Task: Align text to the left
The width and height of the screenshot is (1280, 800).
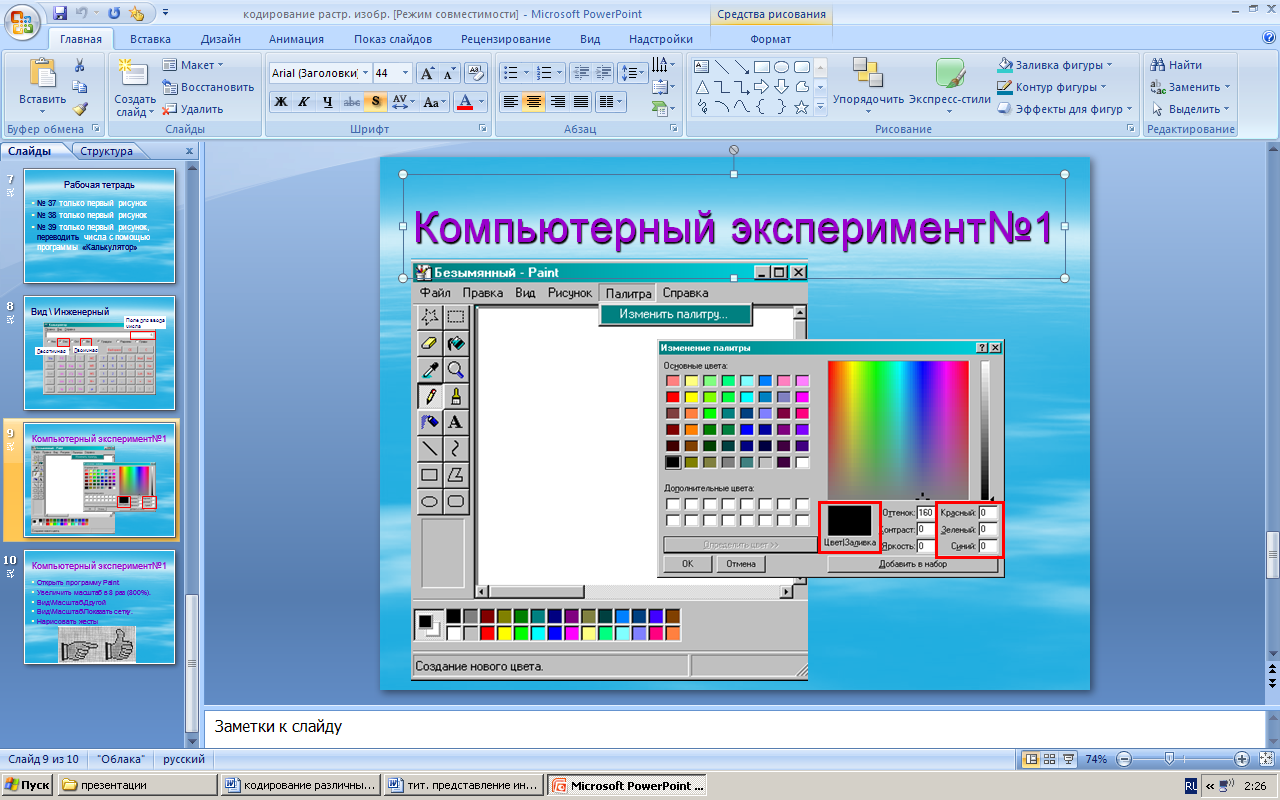Action: [x=510, y=102]
